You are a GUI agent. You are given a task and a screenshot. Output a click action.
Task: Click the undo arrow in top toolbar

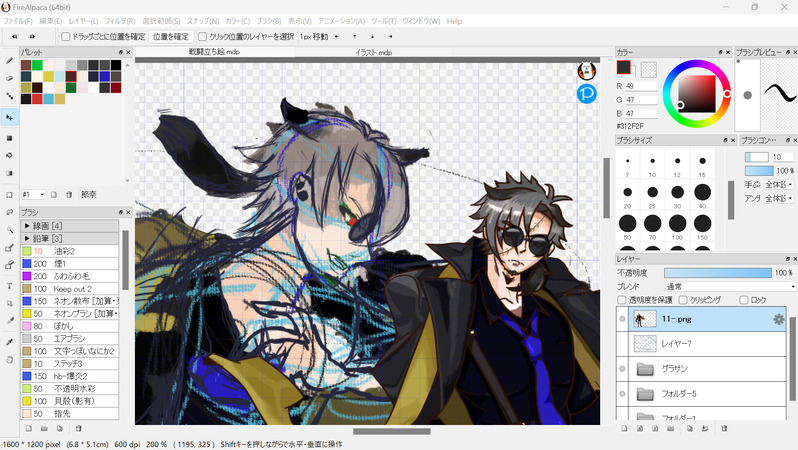point(14,37)
